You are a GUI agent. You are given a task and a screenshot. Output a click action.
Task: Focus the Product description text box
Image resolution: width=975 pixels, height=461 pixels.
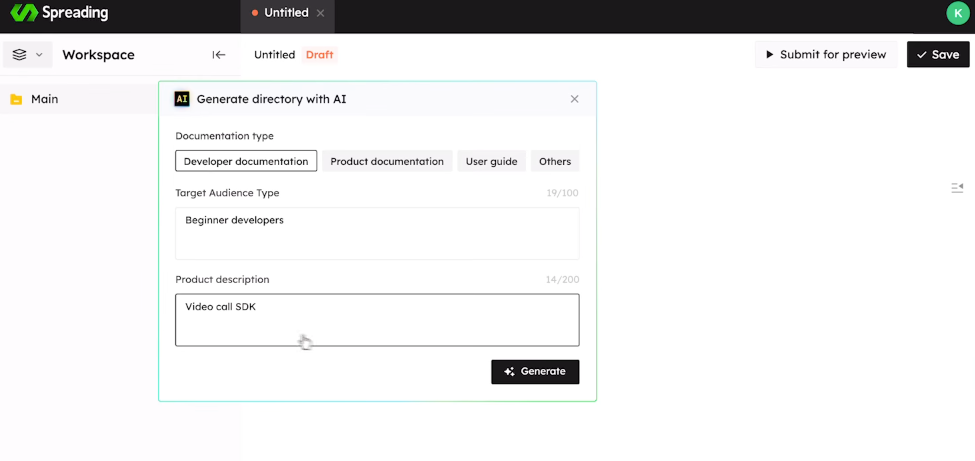click(x=377, y=320)
